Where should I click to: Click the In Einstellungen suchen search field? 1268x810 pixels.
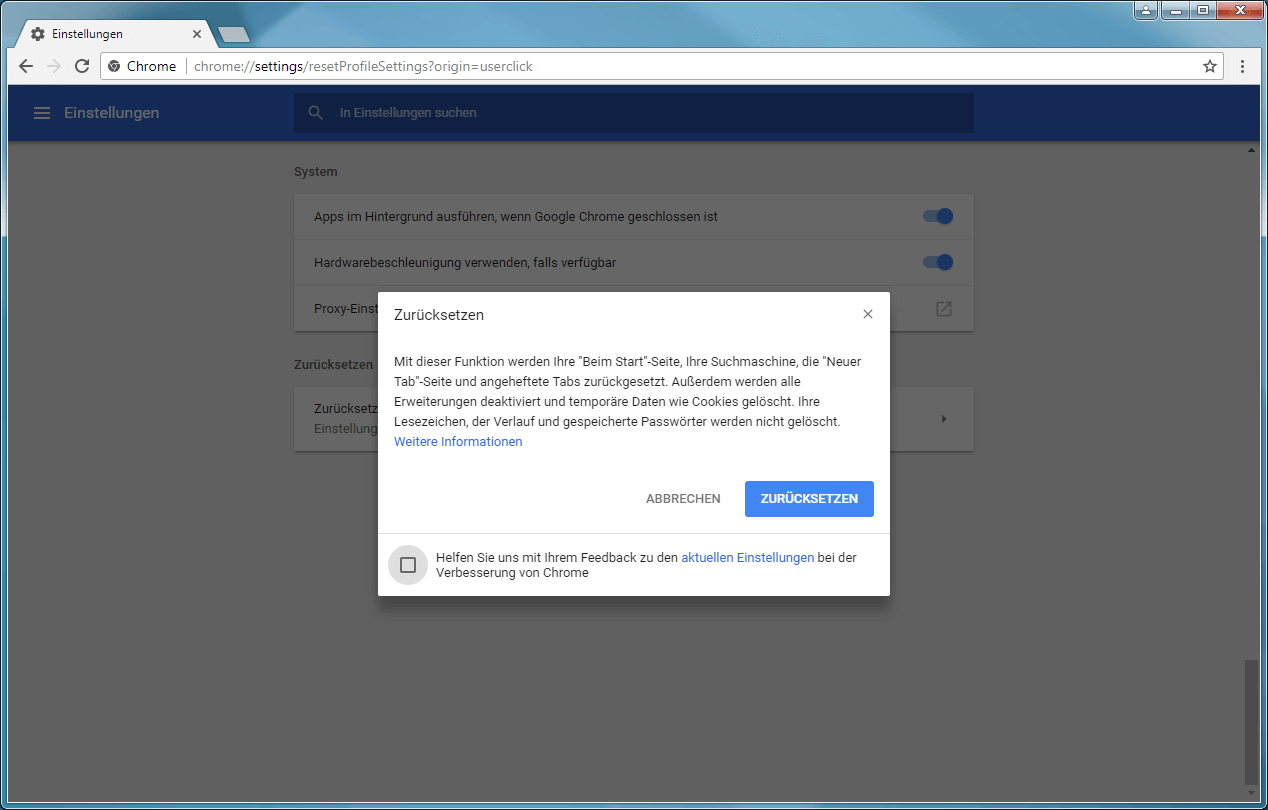click(634, 113)
